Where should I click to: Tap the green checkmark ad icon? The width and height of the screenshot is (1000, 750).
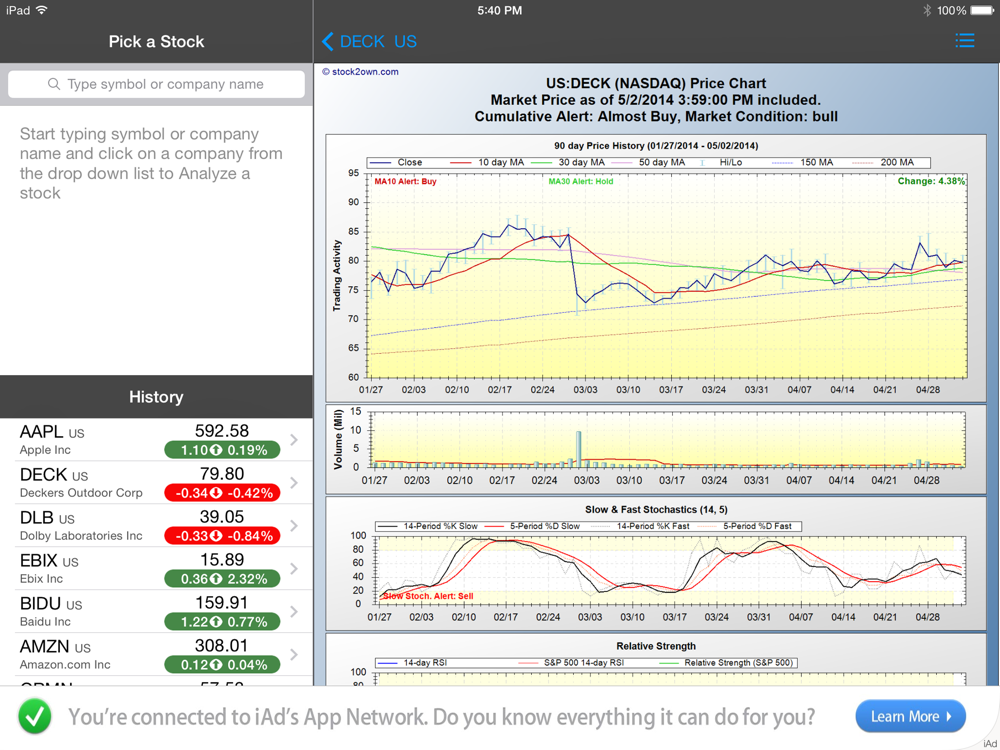pyautogui.click(x=35, y=717)
